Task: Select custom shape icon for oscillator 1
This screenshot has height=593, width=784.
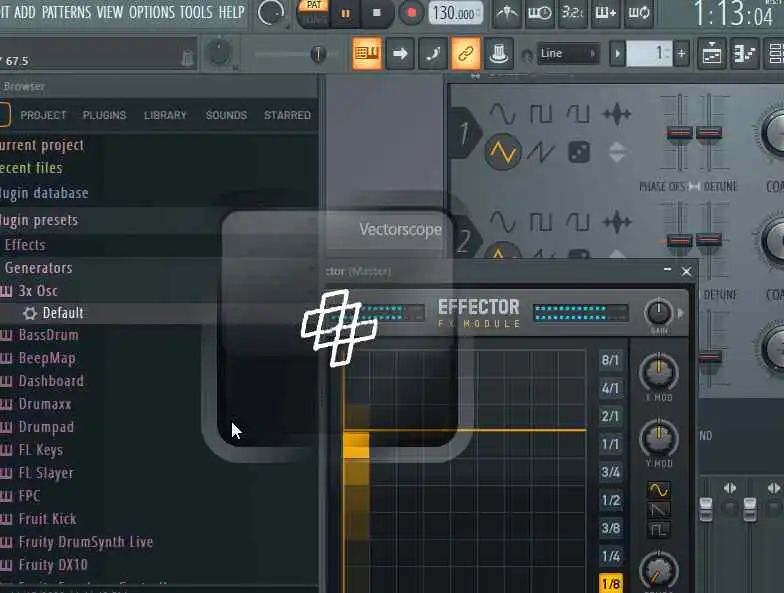Action: pos(617,152)
